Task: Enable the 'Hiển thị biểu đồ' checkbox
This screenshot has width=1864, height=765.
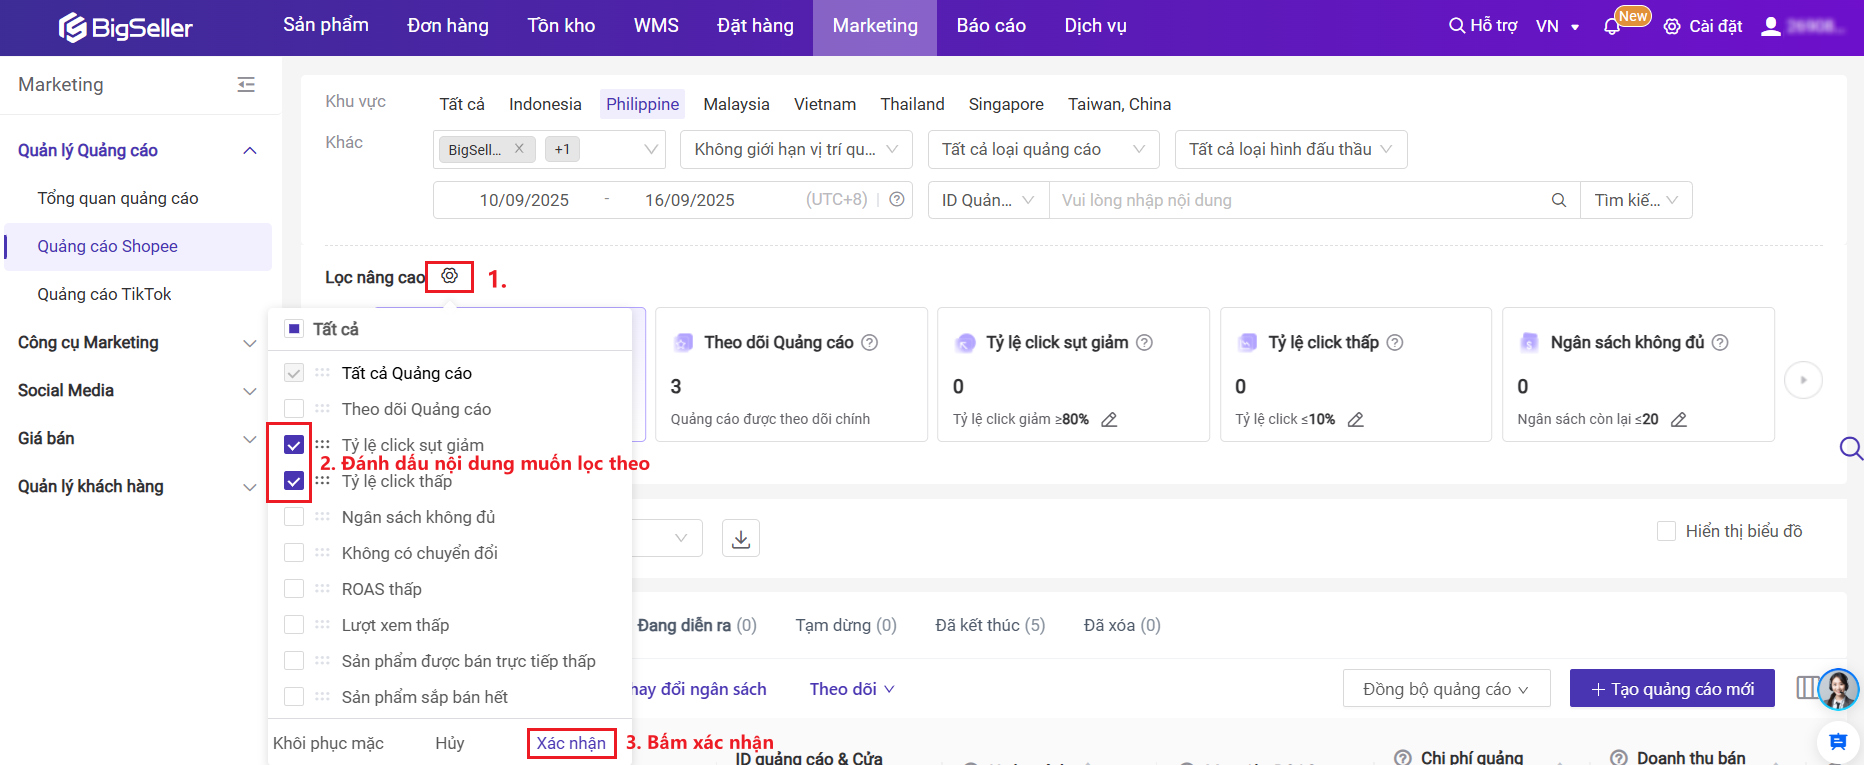Action: pos(1666,531)
